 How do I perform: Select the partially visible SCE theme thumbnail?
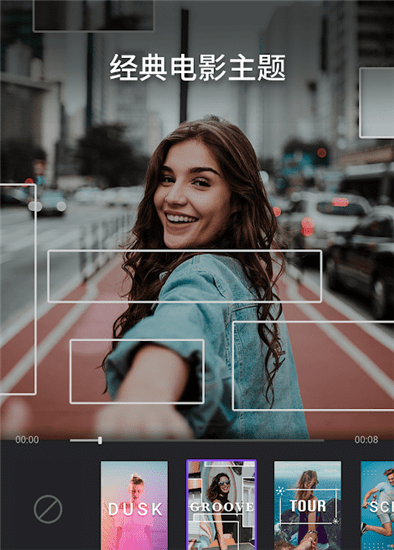click(378, 505)
